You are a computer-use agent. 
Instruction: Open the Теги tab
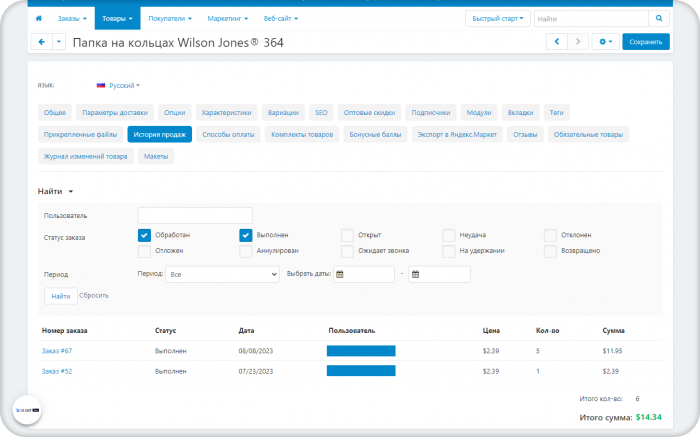coord(557,112)
